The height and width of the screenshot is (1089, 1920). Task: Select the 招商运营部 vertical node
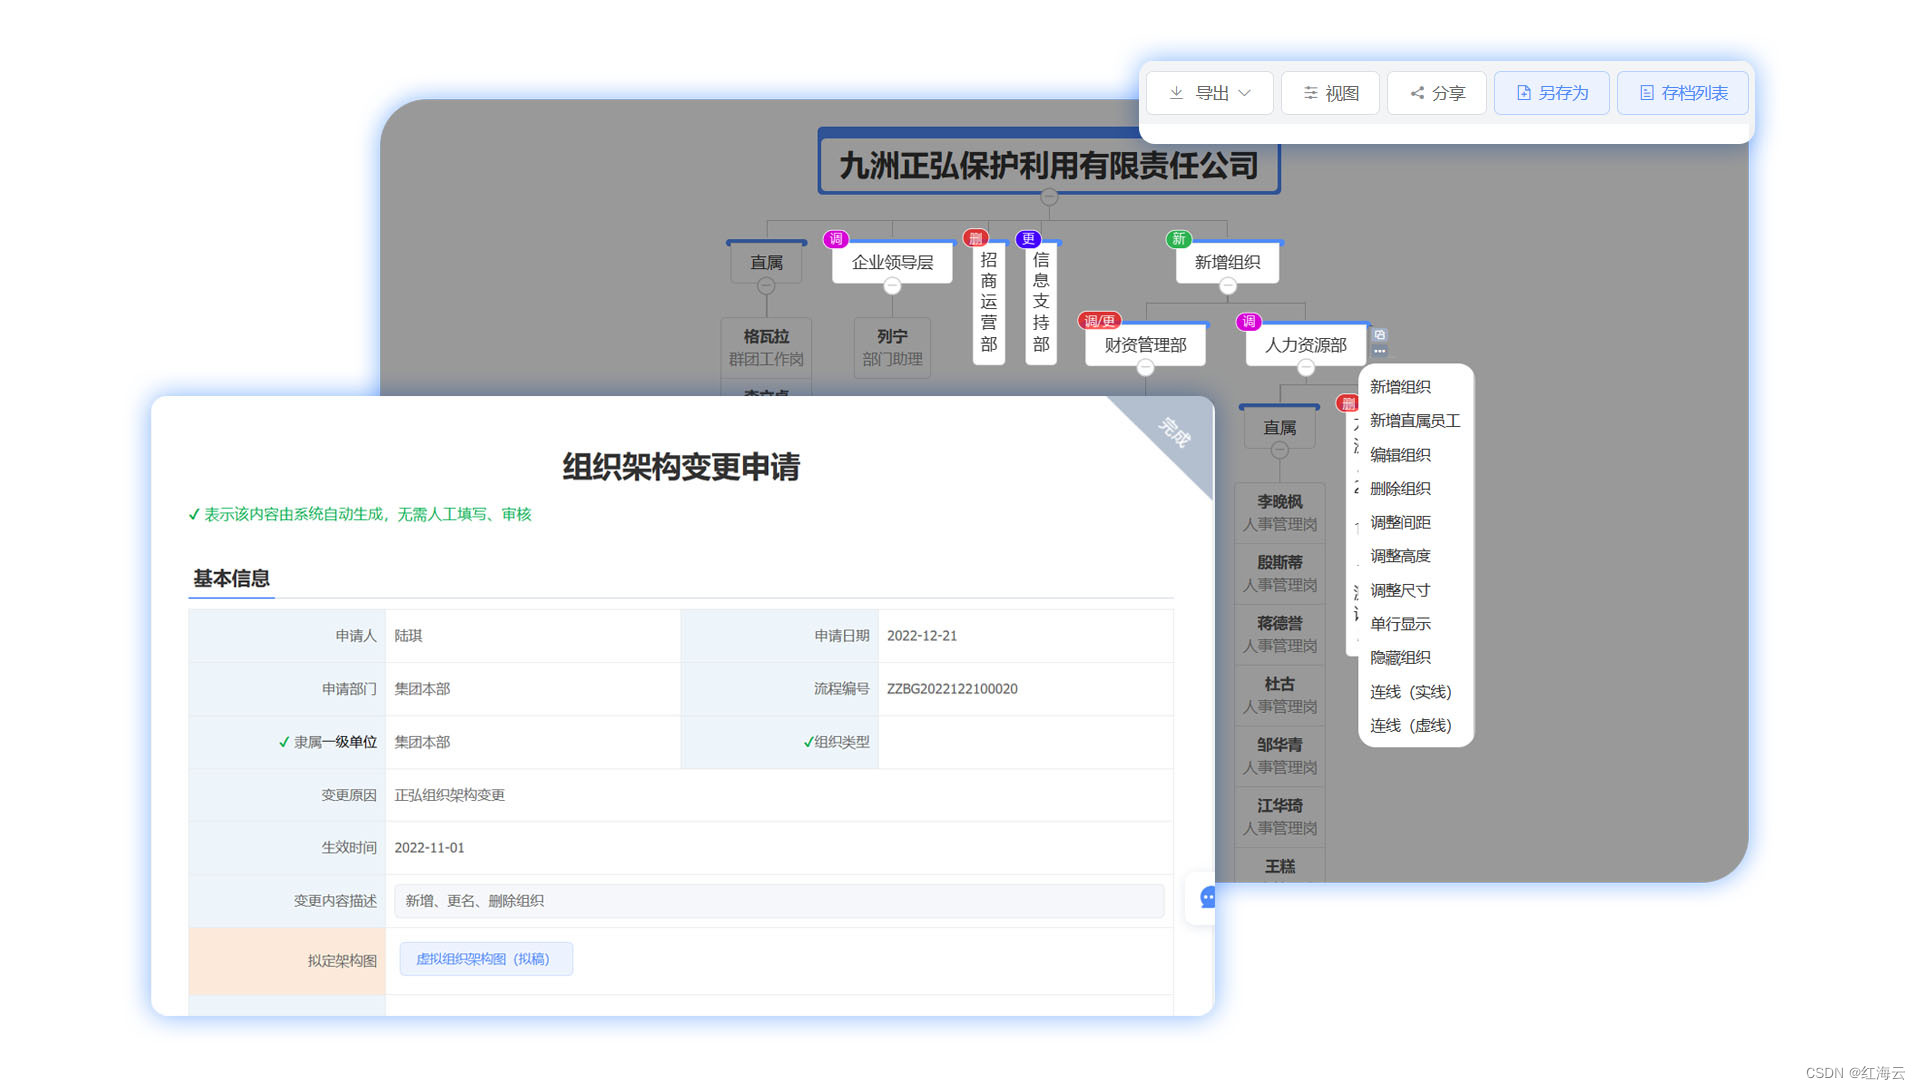988,302
